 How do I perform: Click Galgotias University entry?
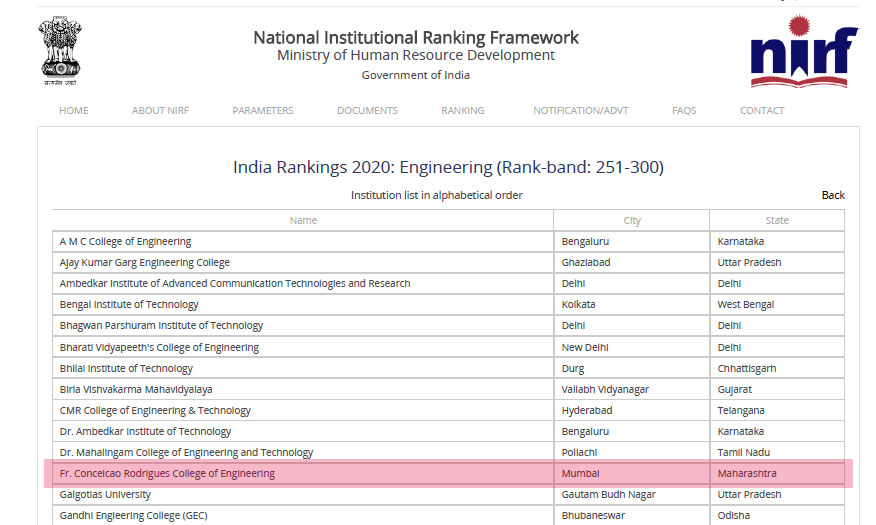(105, 495)
